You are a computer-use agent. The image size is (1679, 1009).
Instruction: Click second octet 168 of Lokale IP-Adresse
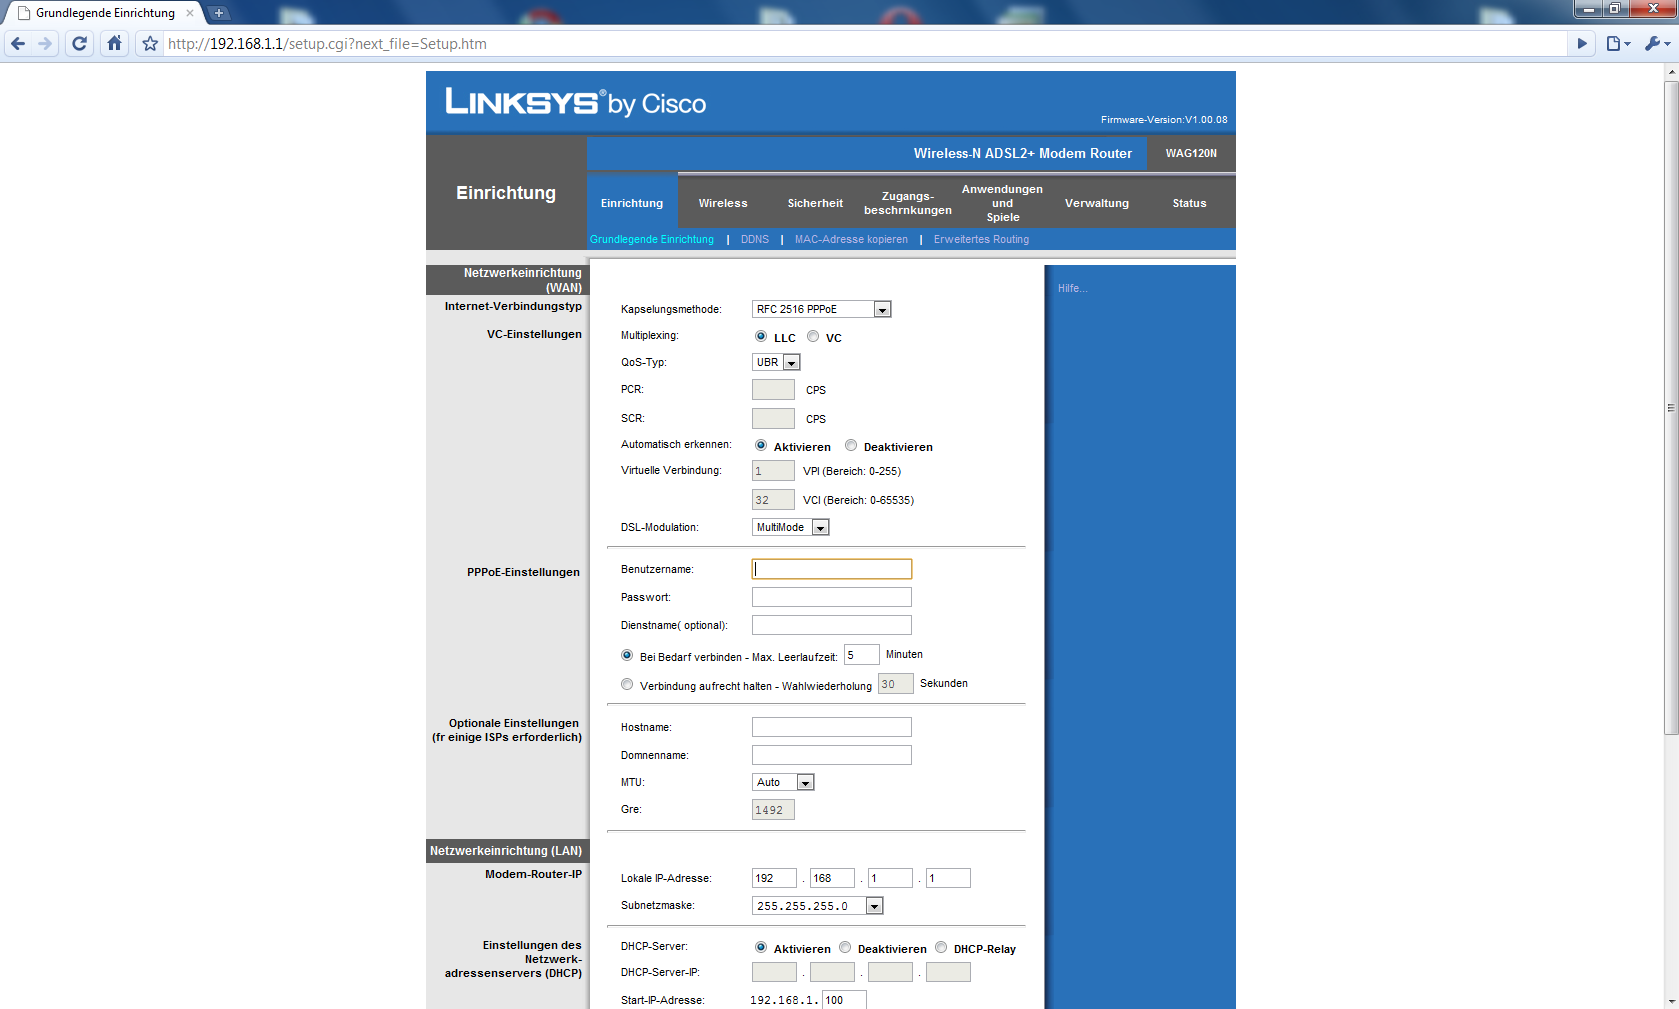pyautogui.click(x=832, y=878)
